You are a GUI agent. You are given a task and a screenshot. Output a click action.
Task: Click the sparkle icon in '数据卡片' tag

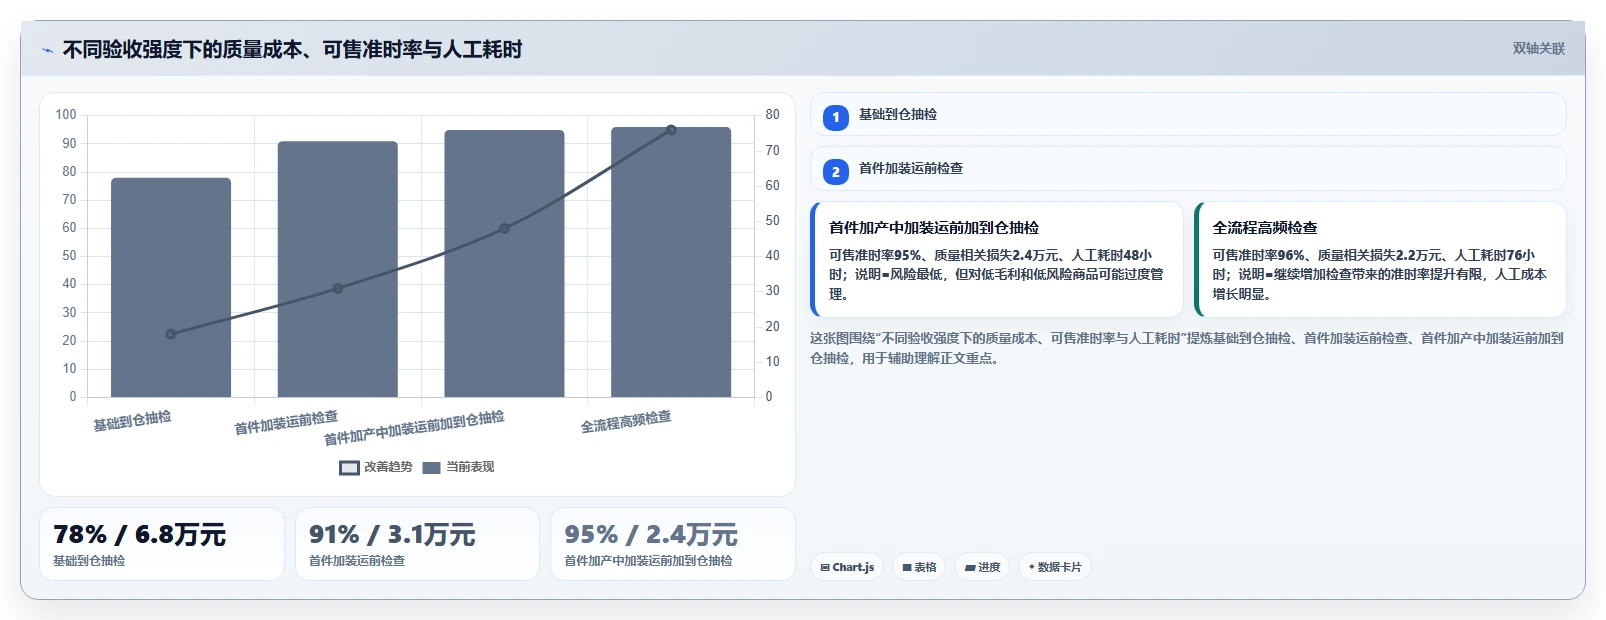pos(1032,567)
